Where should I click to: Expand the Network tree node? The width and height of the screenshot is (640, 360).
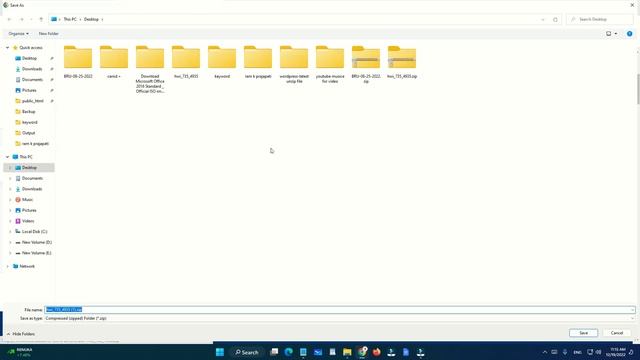pyautogui.click(x=7, y=266)
